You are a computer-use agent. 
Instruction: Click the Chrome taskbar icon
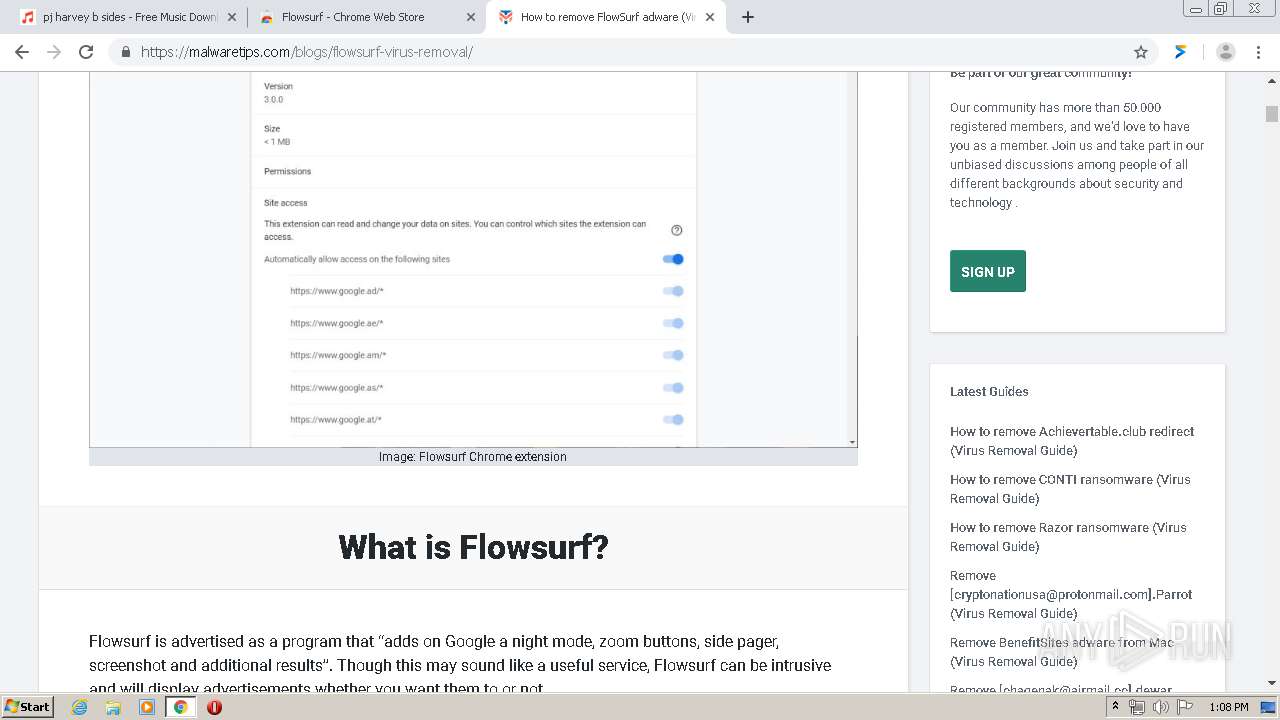(x=181, y=707)
